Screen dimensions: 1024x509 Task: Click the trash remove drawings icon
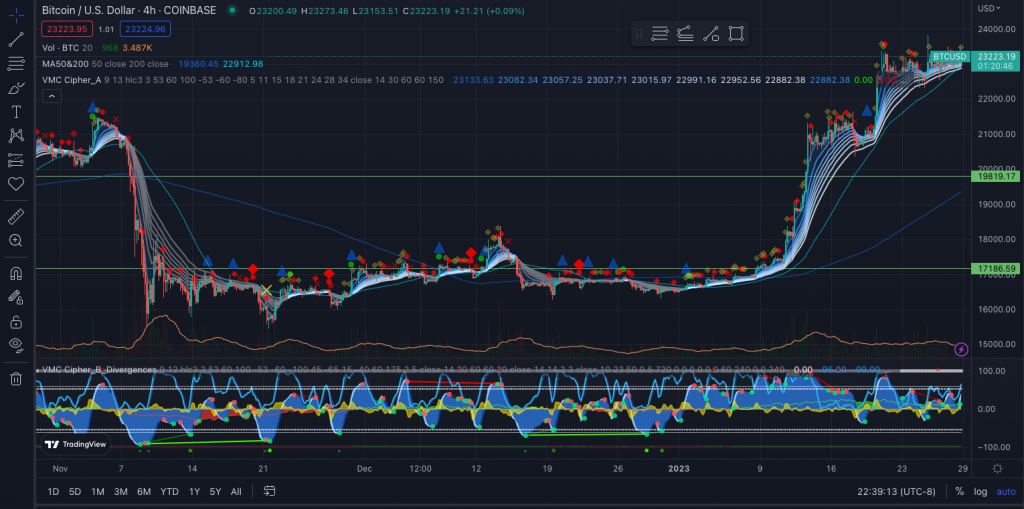(x=16, y=378)
